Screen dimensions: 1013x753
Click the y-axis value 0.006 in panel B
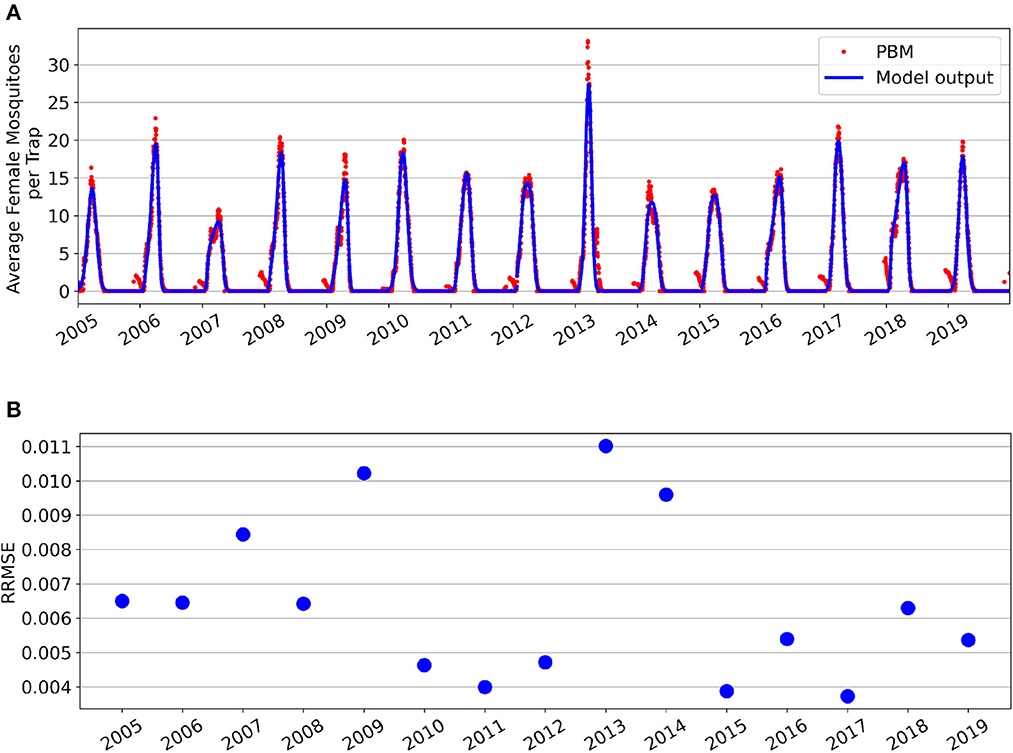pyautogui.click(x=46, y=618)
